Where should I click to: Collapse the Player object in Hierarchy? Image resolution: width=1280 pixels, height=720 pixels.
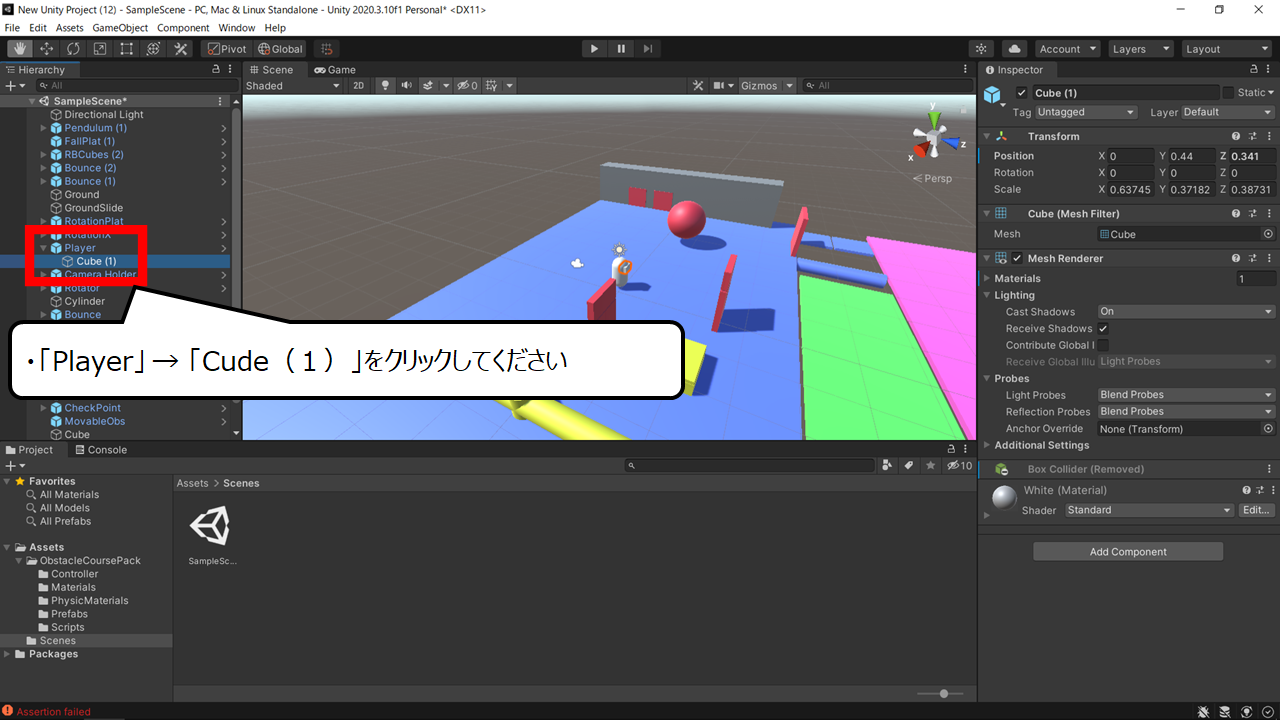click(44, 248)
